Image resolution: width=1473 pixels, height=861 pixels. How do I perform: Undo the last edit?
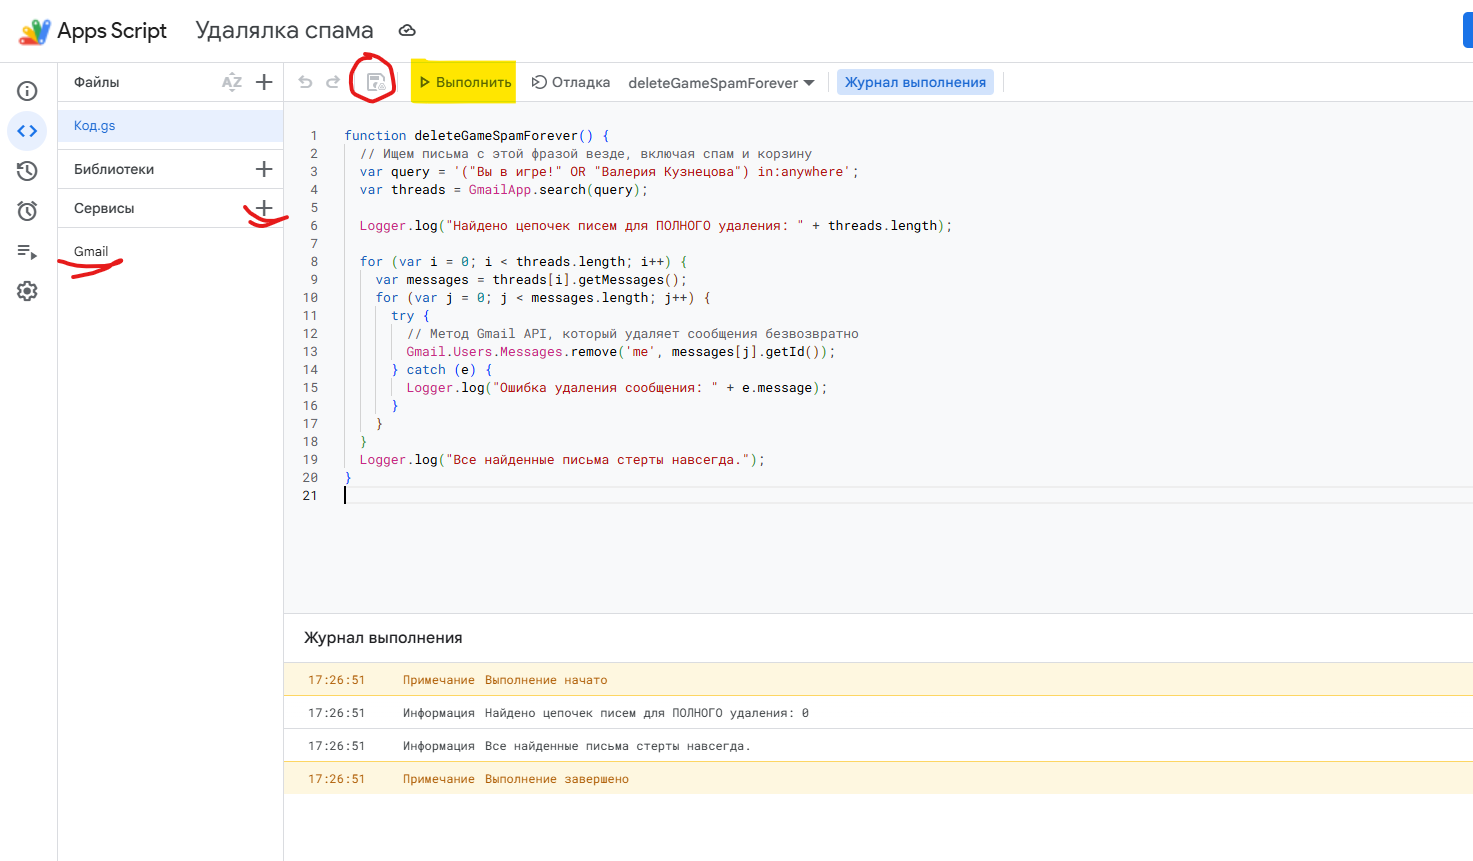point(306,82)
